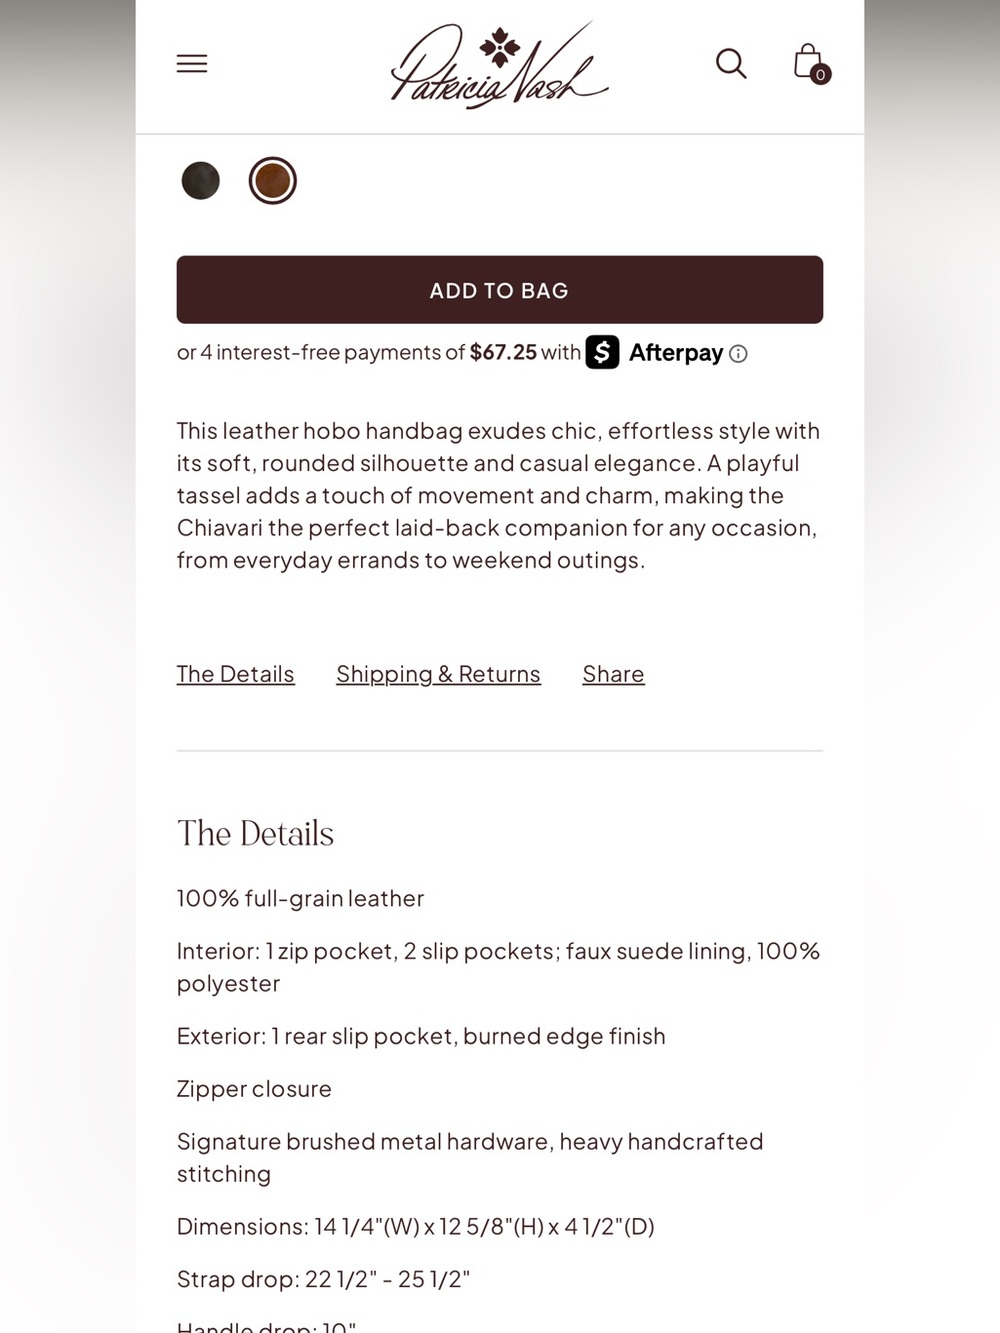
Task: Open the Shipping & Returns link
Action: (438, 674)
